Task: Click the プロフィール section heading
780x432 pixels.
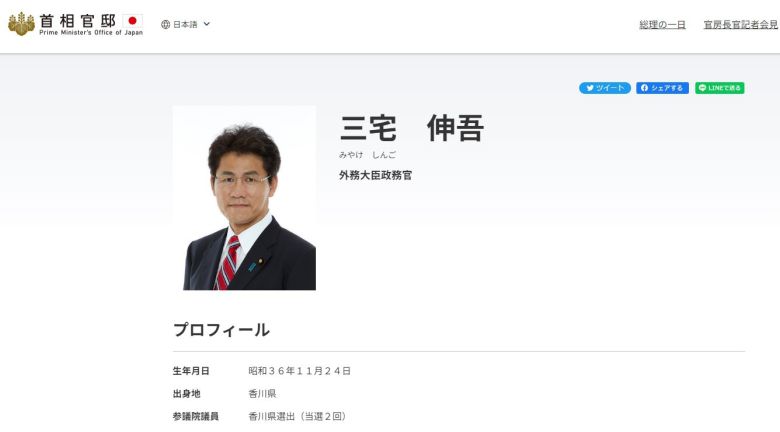Action: coord(221,330)
